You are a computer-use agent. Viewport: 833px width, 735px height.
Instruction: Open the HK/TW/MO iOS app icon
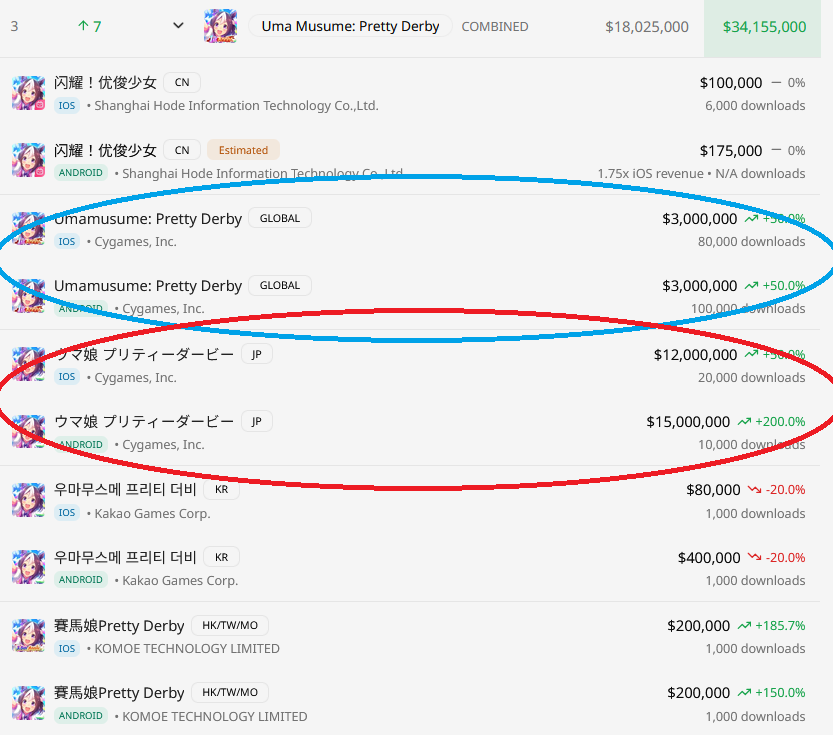29,636
